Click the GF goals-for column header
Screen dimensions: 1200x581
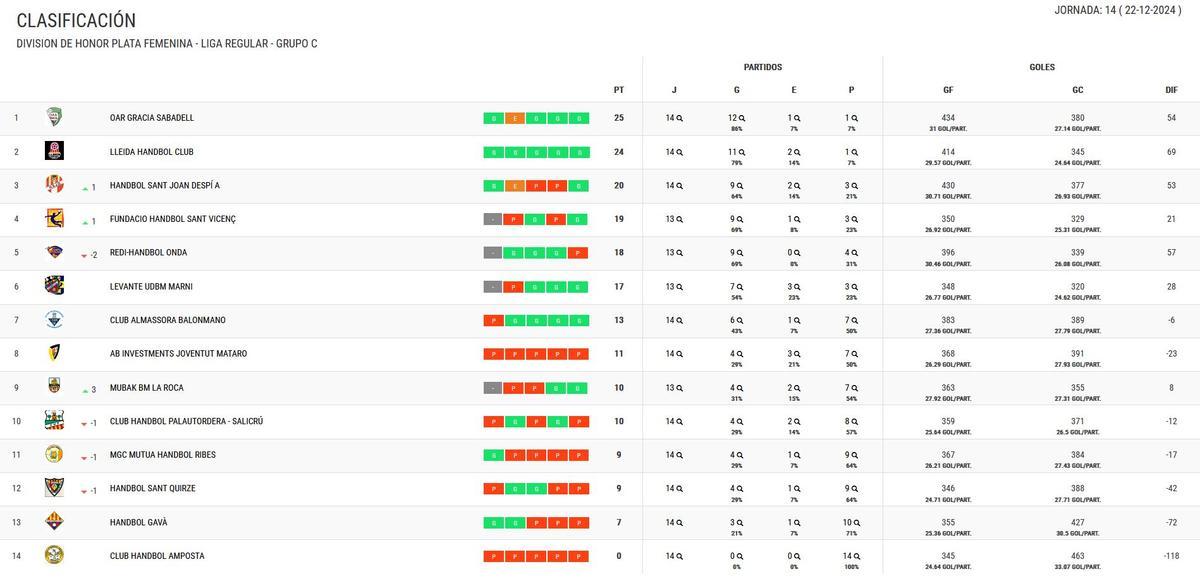pyautogui.click(x=948, y=90)
